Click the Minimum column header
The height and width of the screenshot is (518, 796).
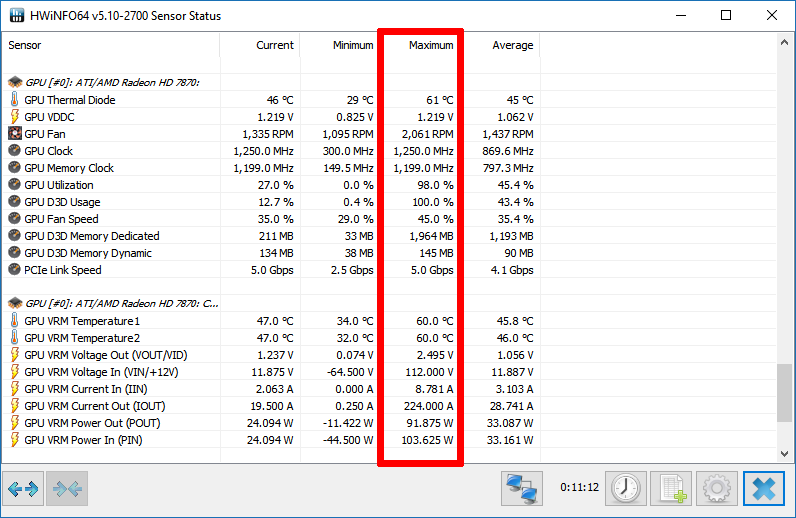coord(340,45)
